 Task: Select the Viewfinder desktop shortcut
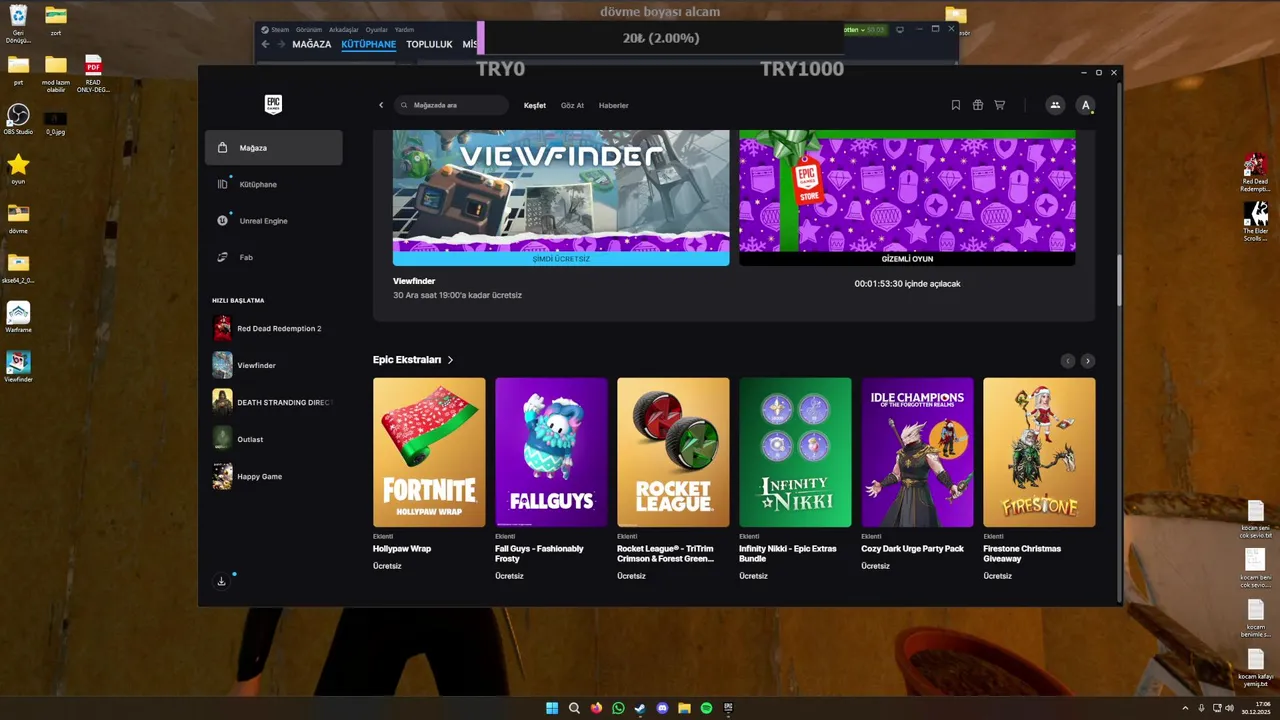tap(18, 366)
